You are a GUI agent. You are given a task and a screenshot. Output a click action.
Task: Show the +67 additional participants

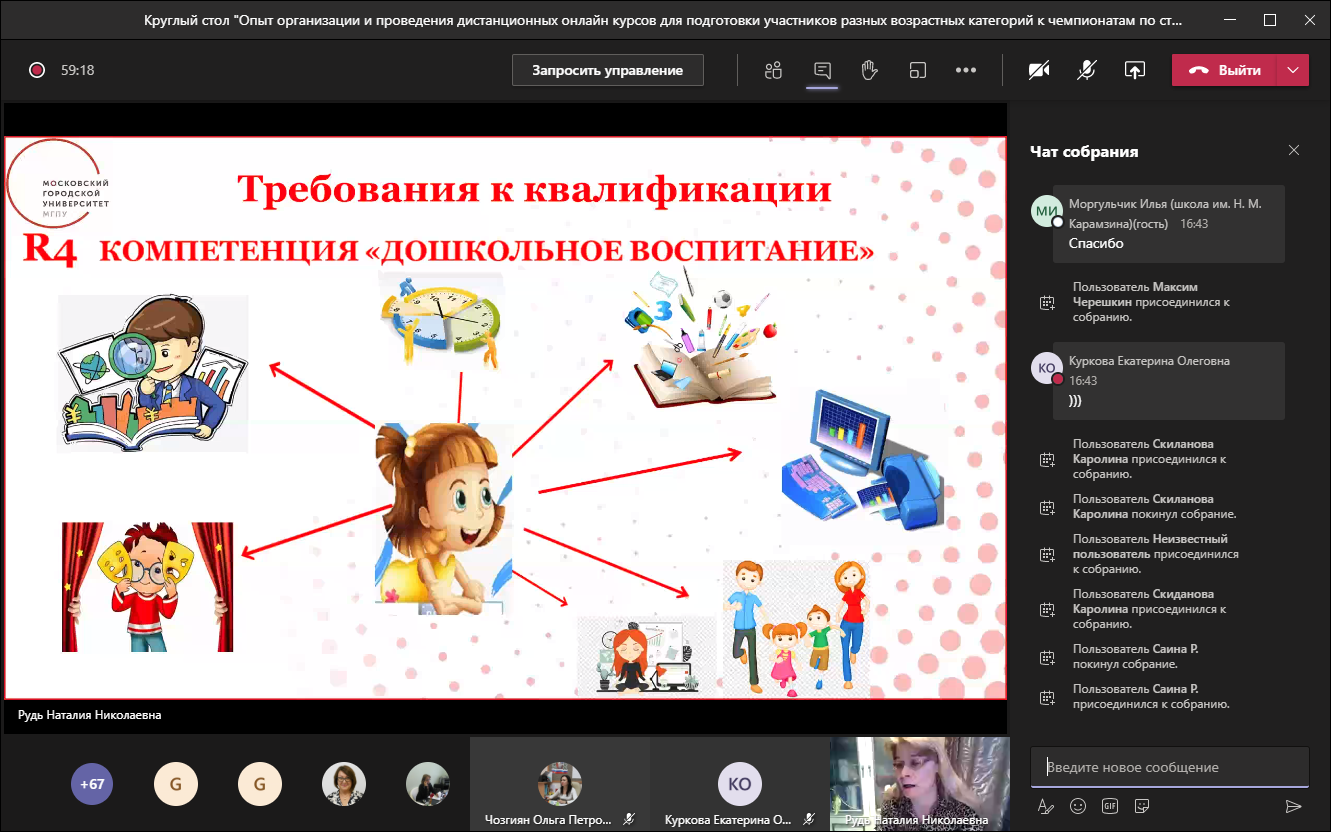click(92, 784)
